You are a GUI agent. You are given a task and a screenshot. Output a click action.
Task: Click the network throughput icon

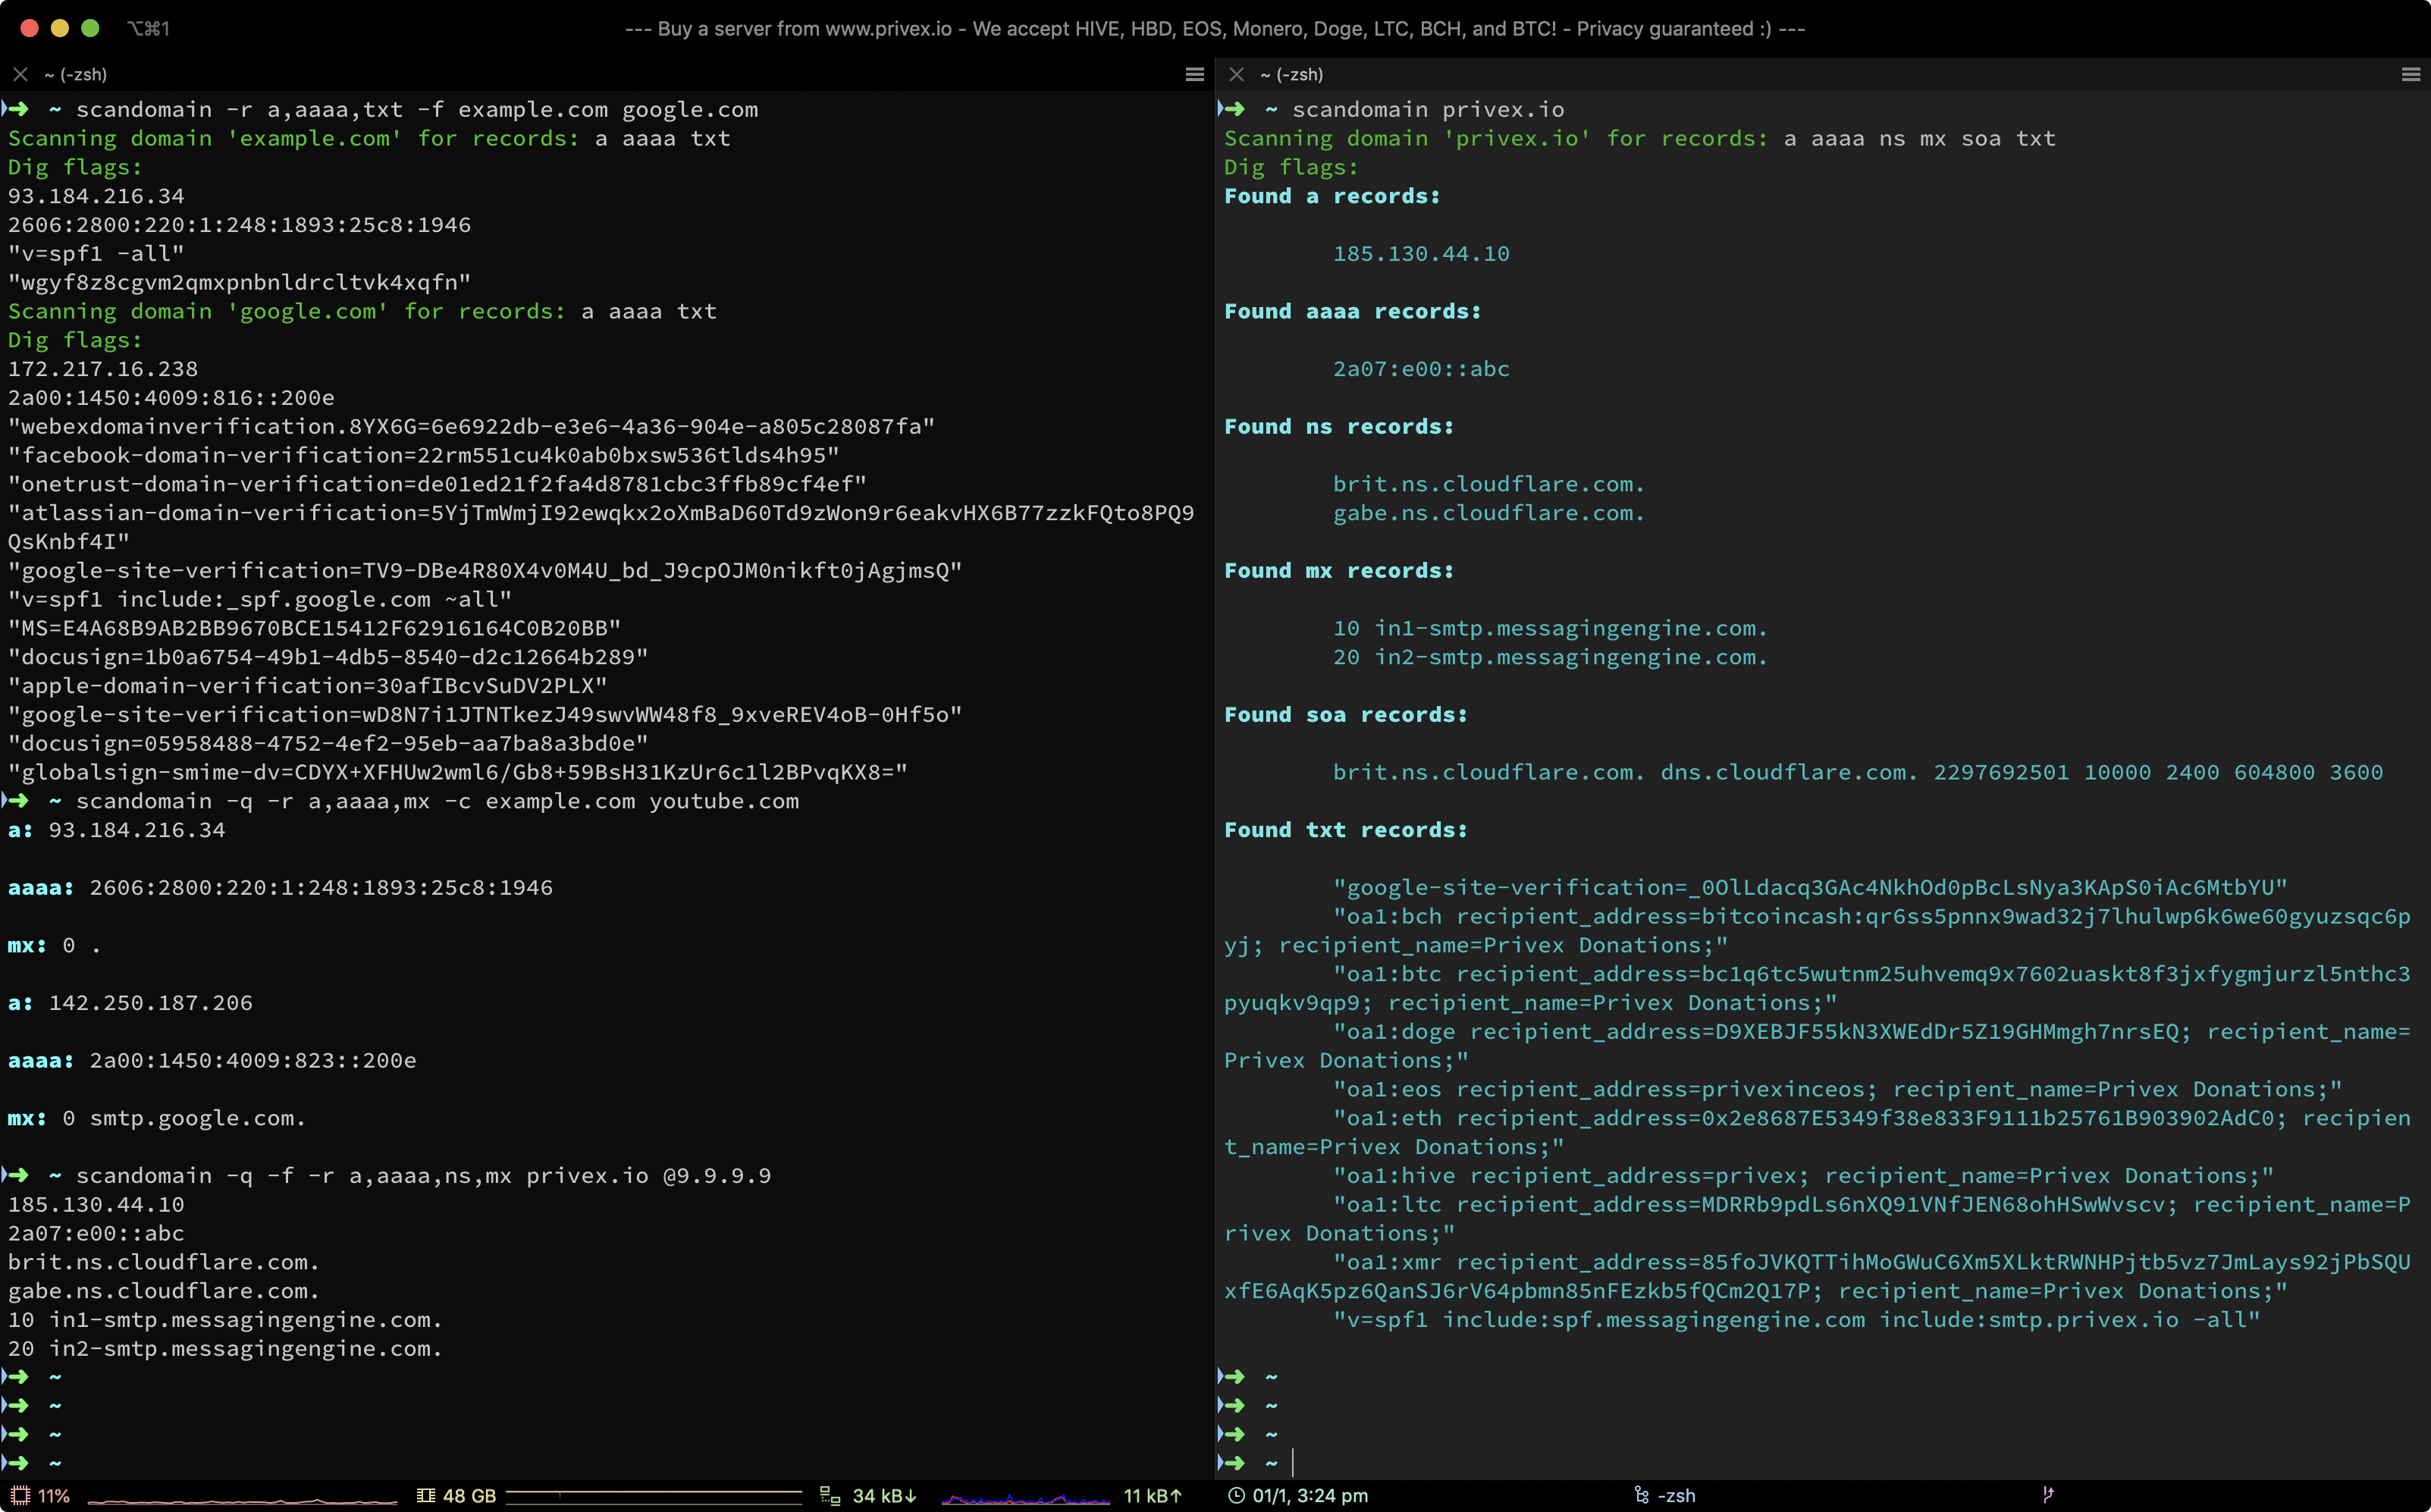(829, 1496)
